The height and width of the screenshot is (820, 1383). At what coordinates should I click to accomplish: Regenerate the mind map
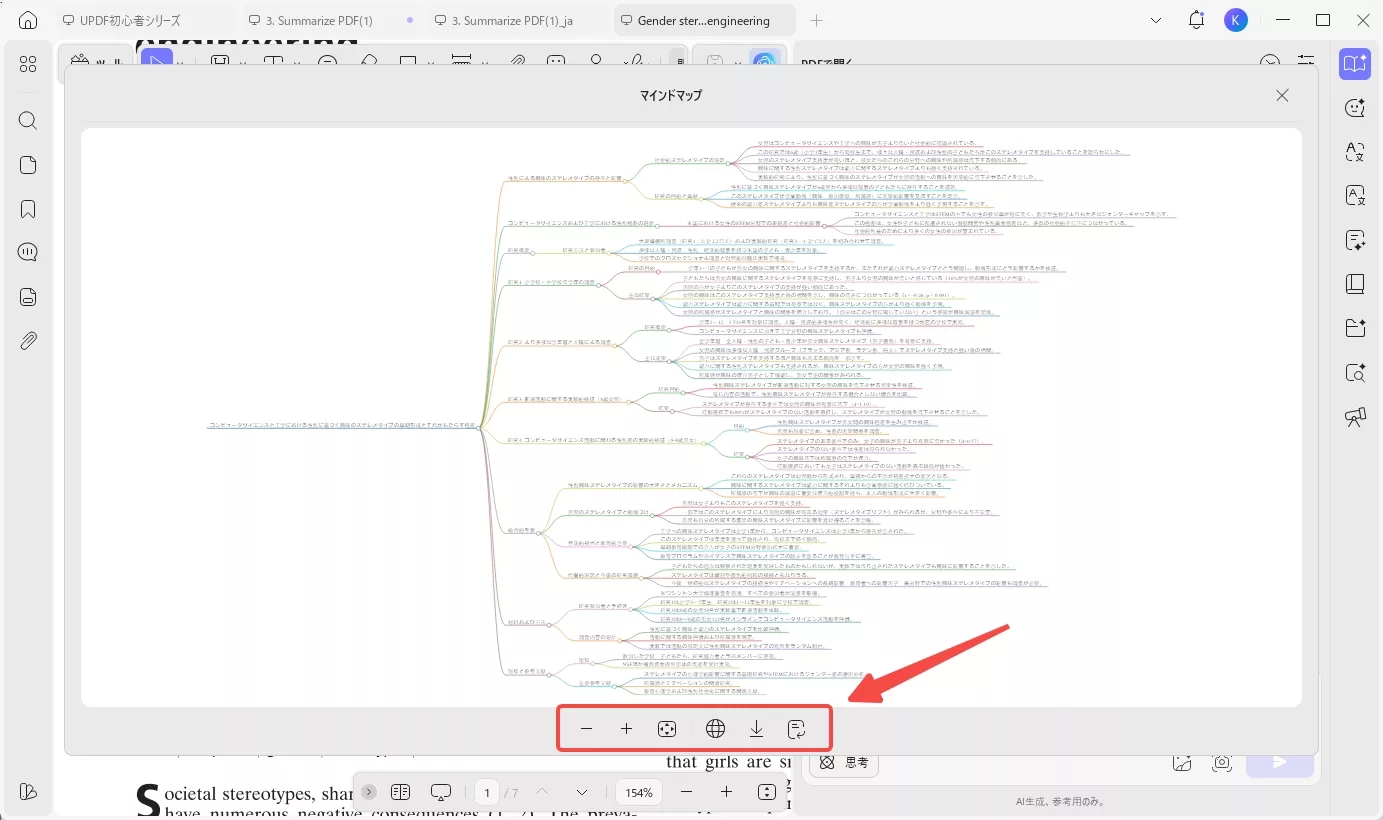pos(796,729)
